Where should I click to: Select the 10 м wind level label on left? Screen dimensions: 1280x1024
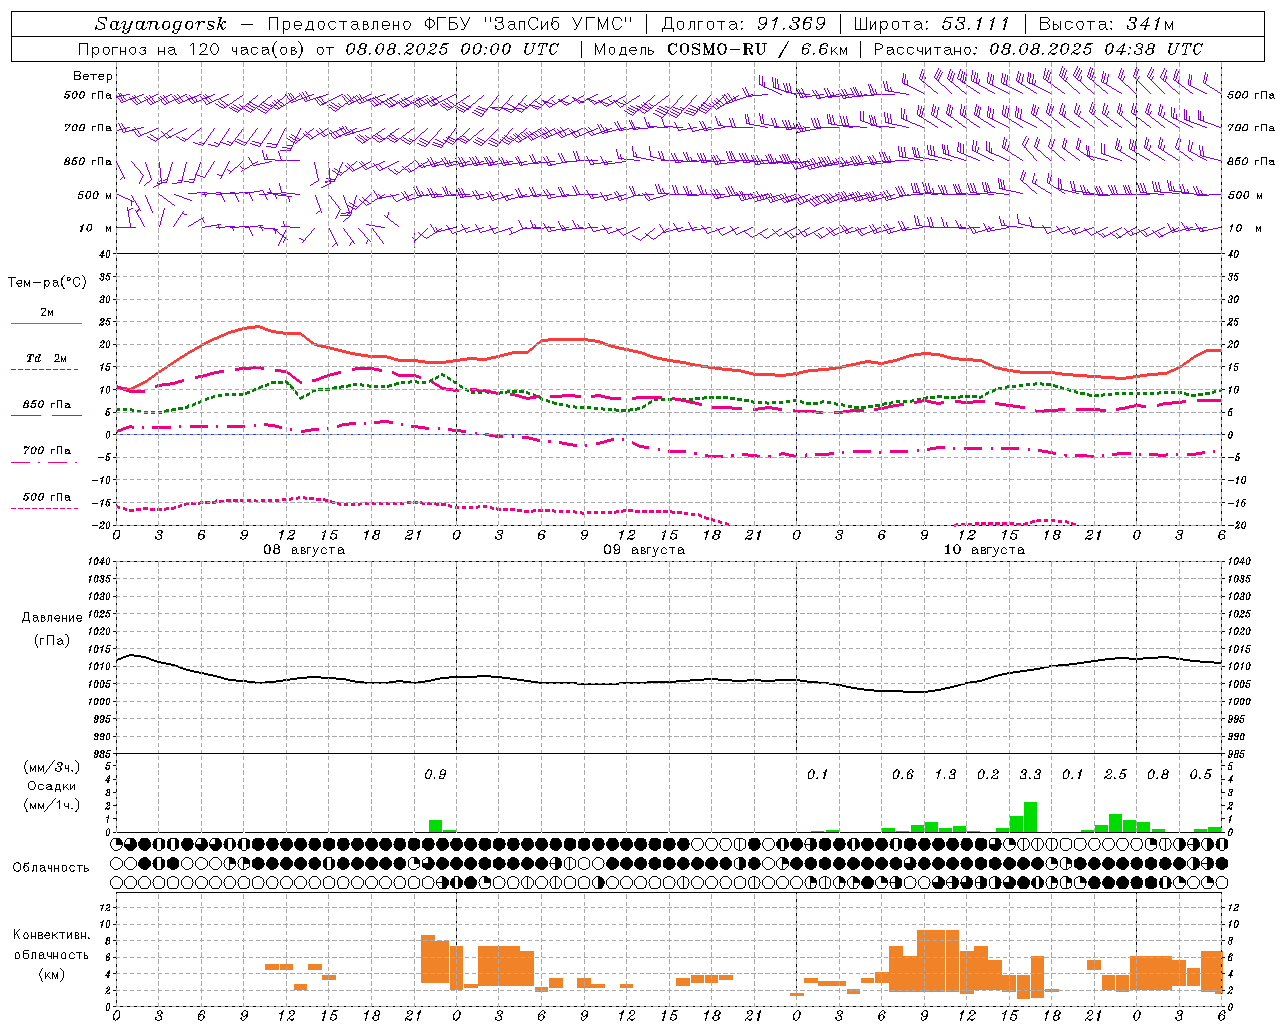(95, 228)
